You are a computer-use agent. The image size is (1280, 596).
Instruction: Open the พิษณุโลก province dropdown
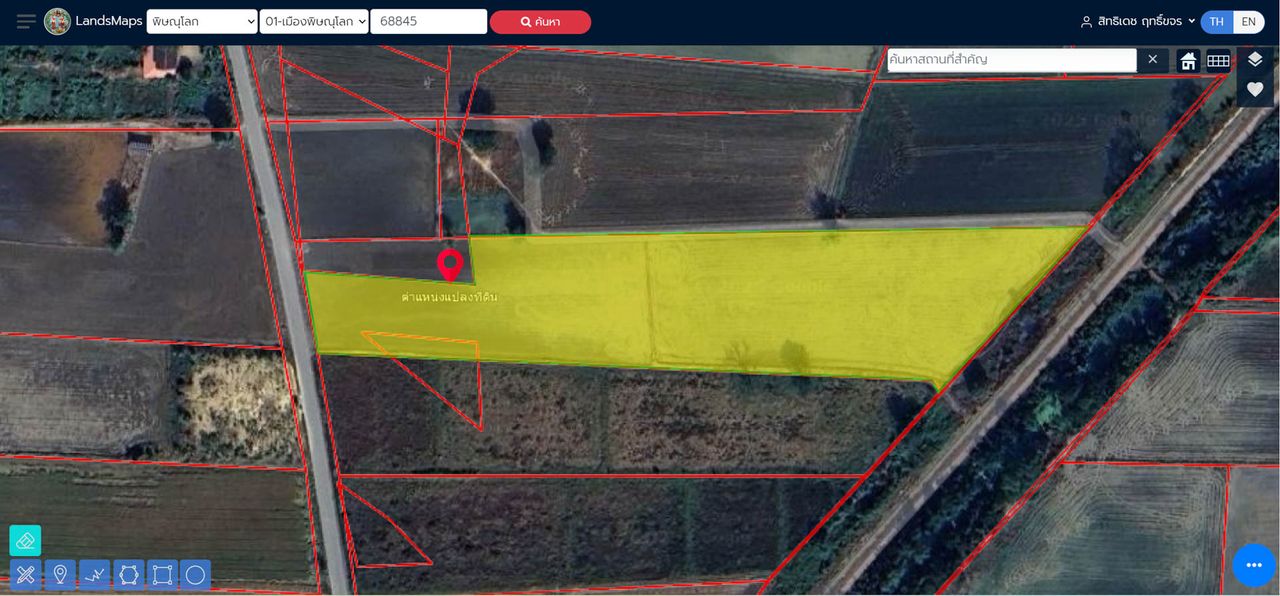[x=202, y=22]
